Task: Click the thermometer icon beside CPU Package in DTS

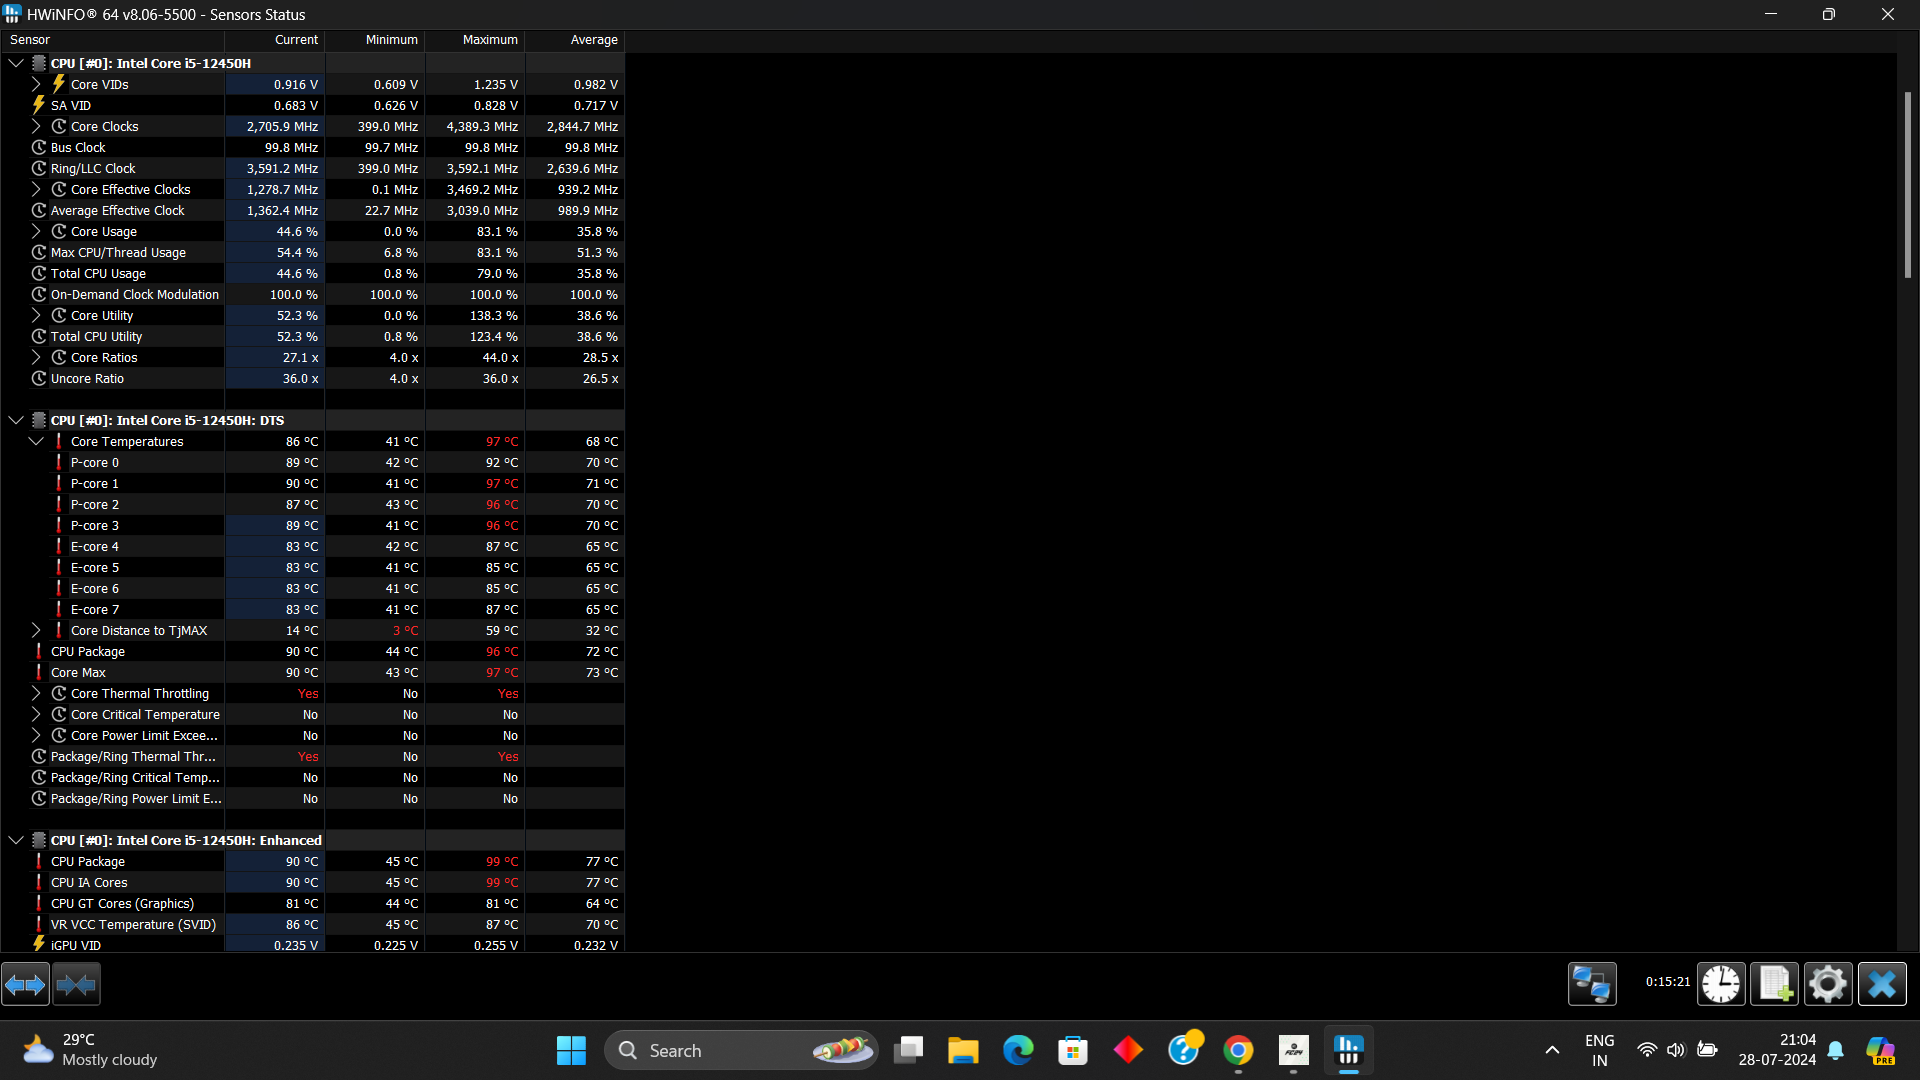Action: click(x=39, y=651)
